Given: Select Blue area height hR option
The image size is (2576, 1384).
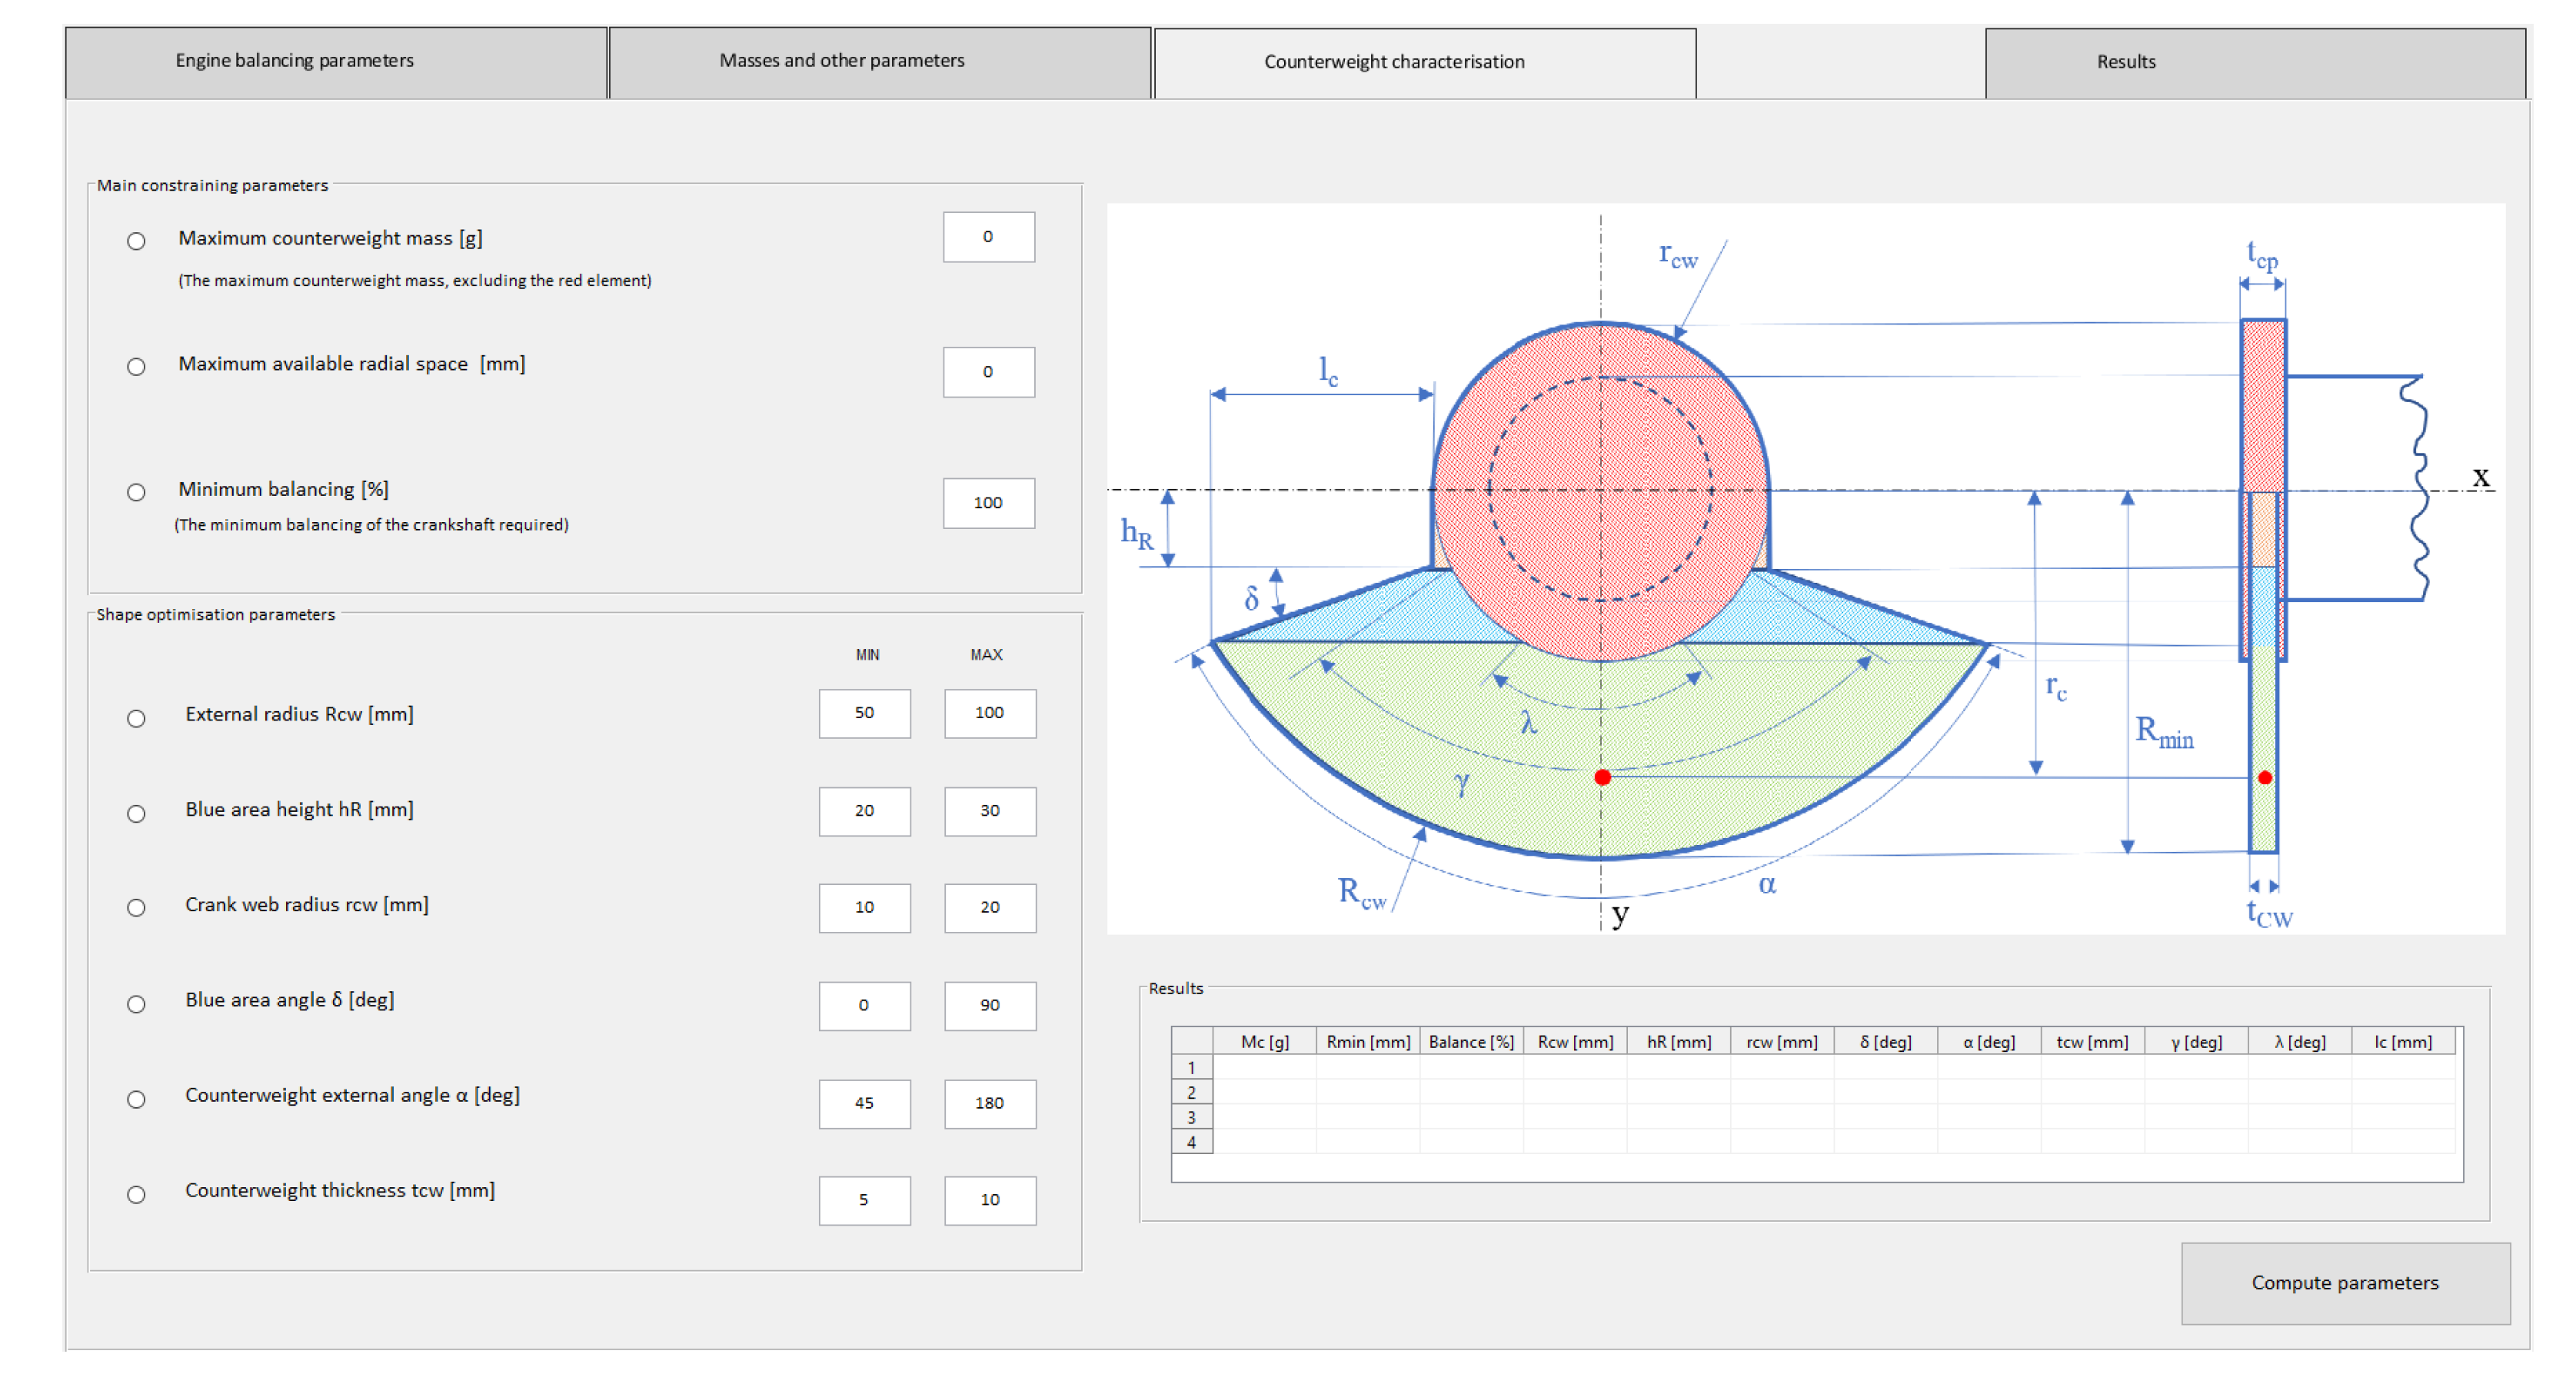Looking at the screenshot, I should click(x=136, y=814).
